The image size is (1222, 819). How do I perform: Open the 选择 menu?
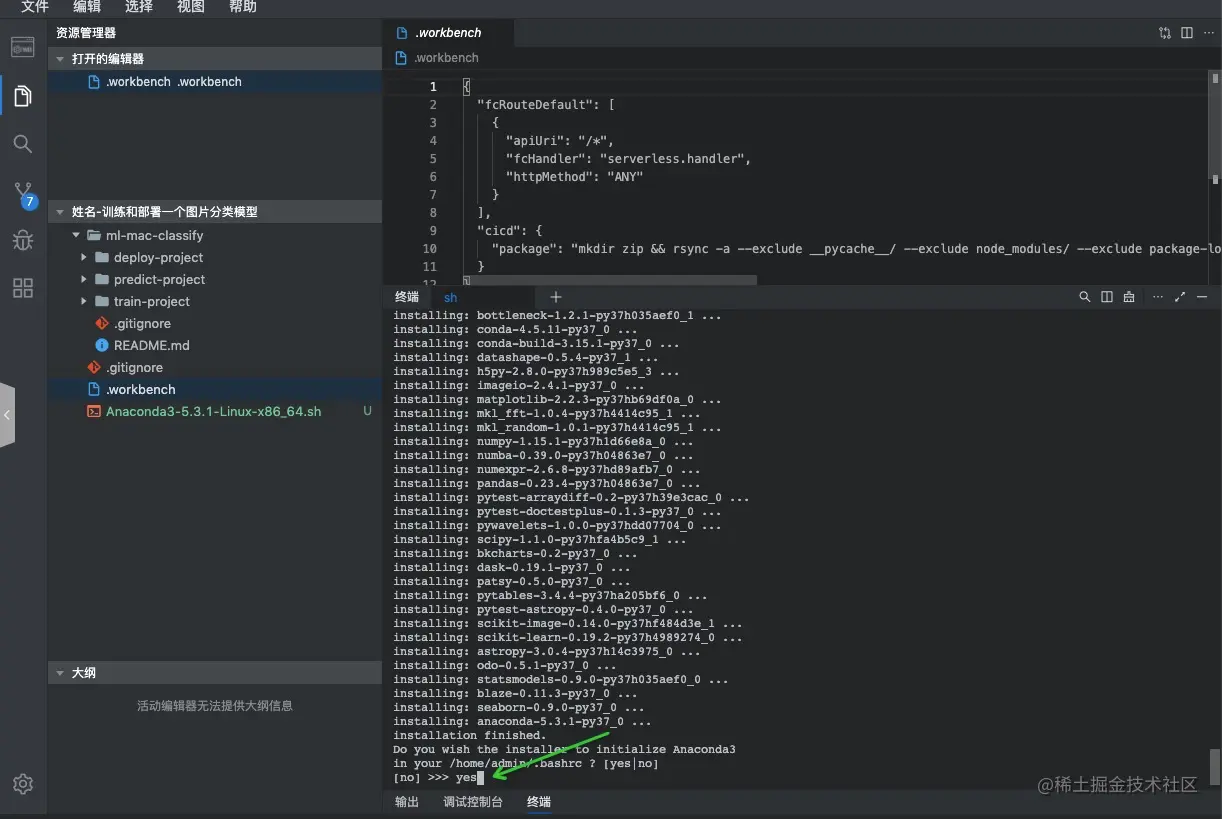pyautogui.click(x=139, y=7)
